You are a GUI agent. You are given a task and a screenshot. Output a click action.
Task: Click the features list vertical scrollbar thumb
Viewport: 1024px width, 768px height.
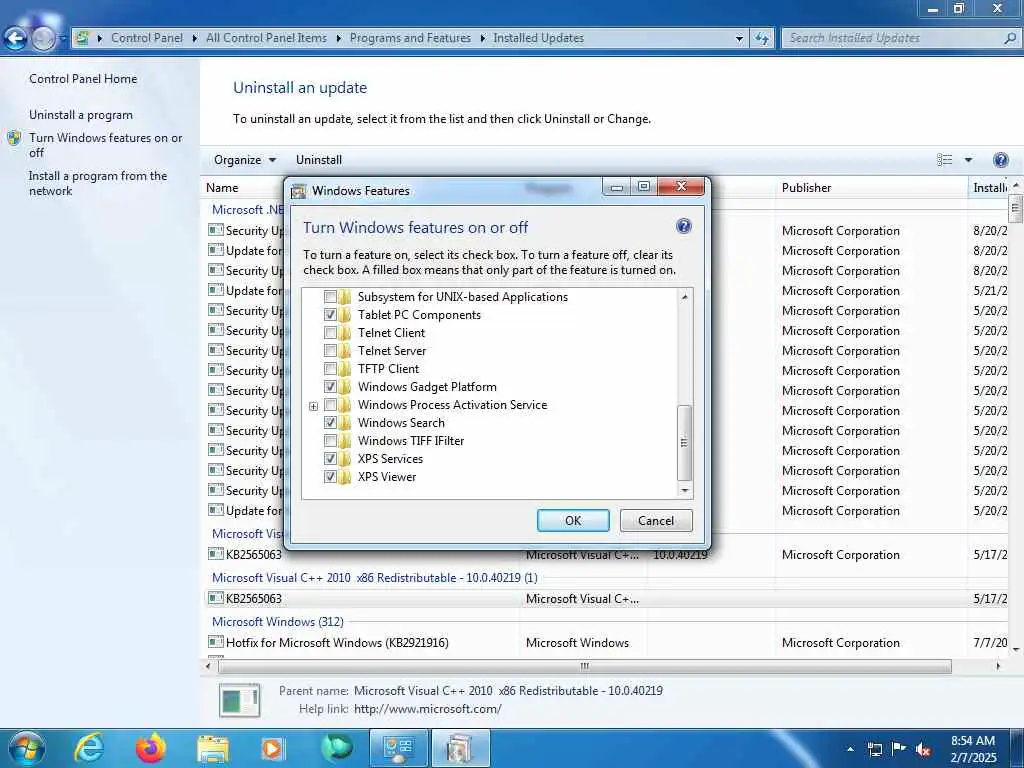(684, 443)
